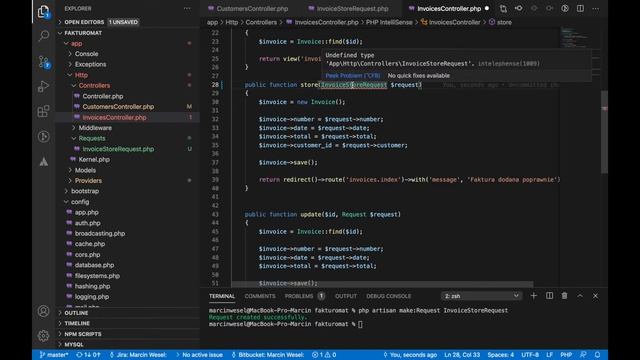Open InvoiceStoreRequest.php in file tree
This screenshot has width=640, height=360.
click(x=128, y=149)
